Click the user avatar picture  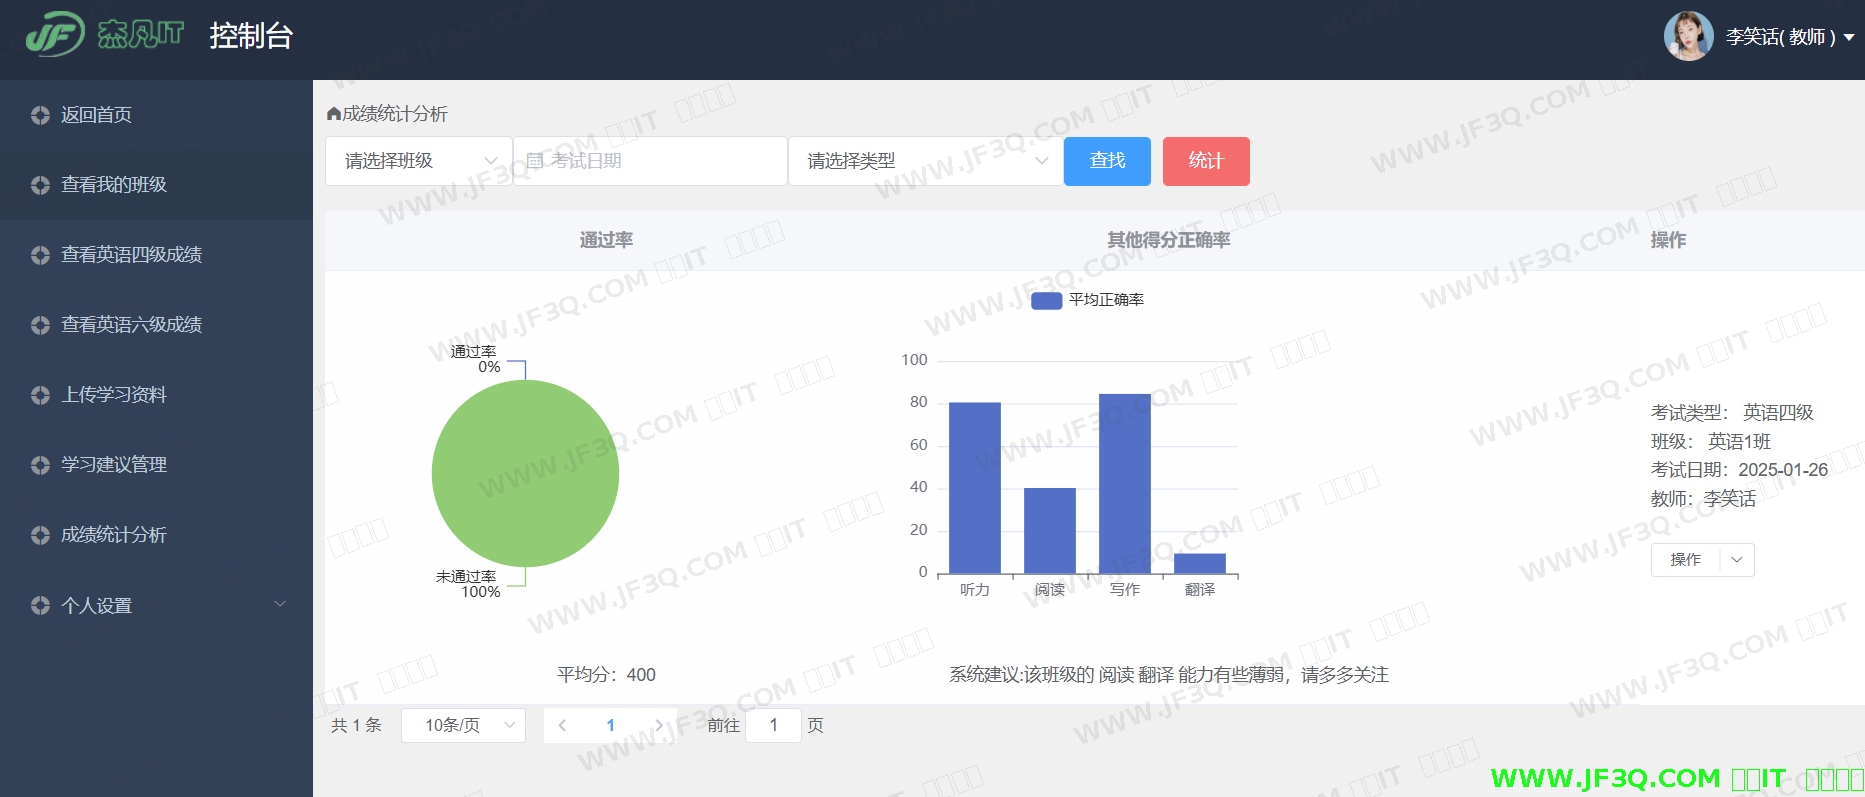pyautogui.click(x=1688, y=37)
